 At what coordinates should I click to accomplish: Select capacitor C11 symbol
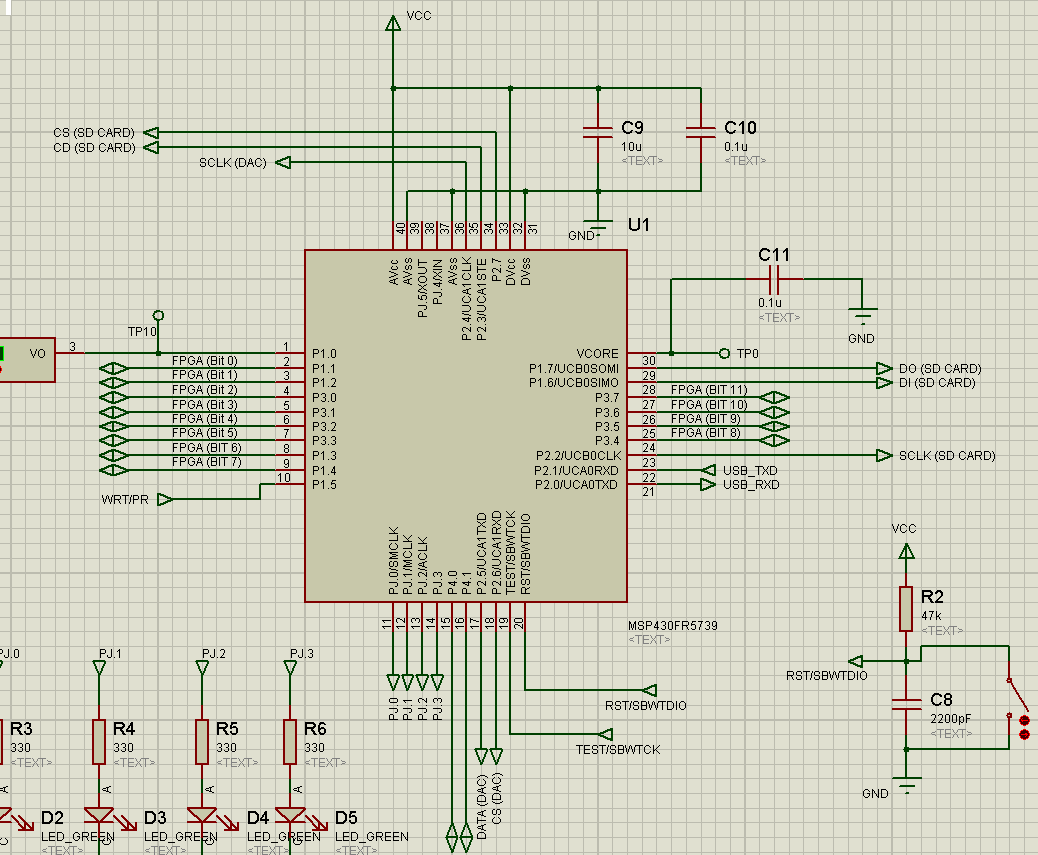point(775,279)
